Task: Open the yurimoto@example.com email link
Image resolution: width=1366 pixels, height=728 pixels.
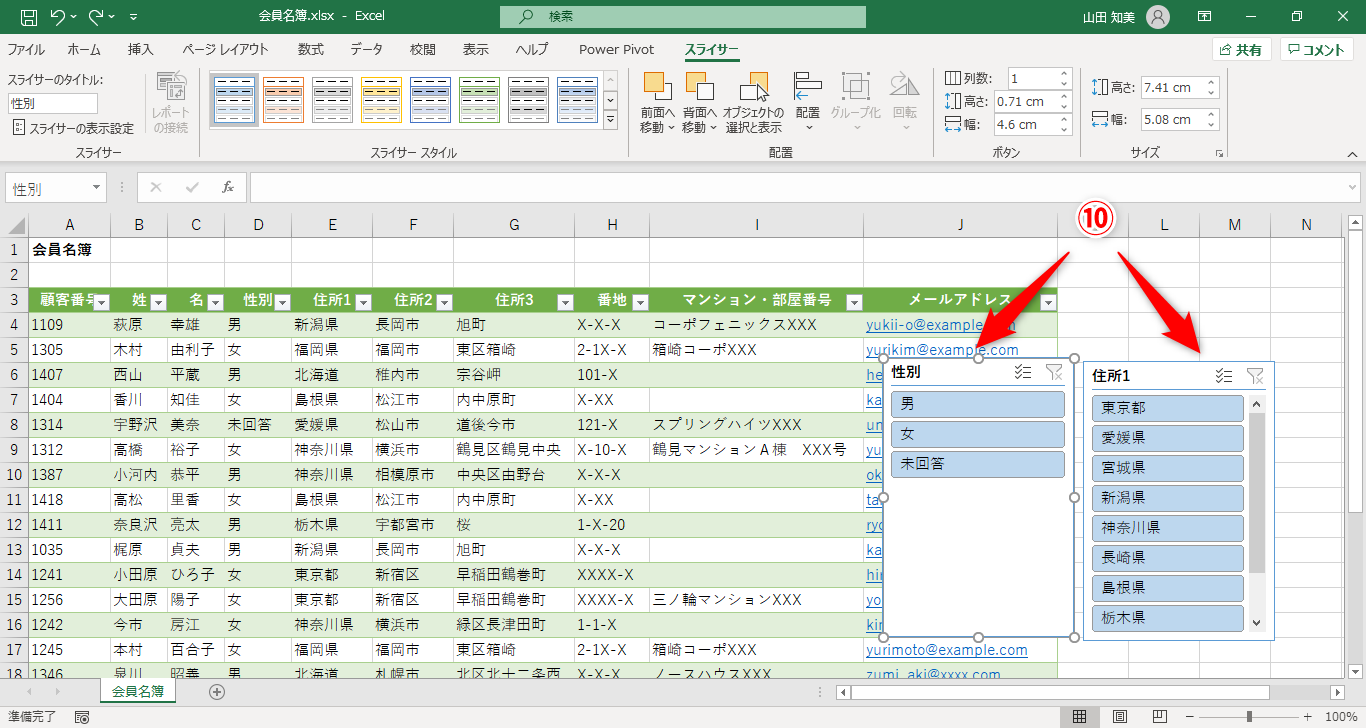Action: (946, 650)
